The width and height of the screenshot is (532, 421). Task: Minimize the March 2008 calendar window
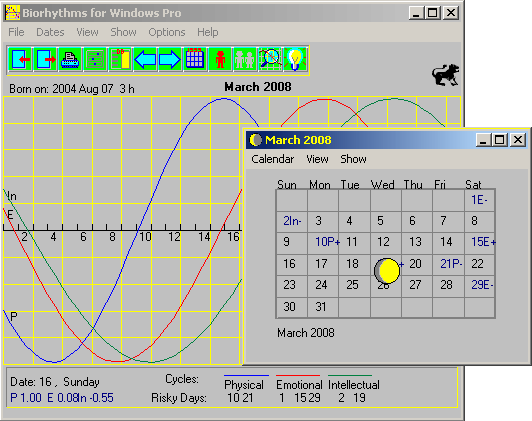pos(483,140)
